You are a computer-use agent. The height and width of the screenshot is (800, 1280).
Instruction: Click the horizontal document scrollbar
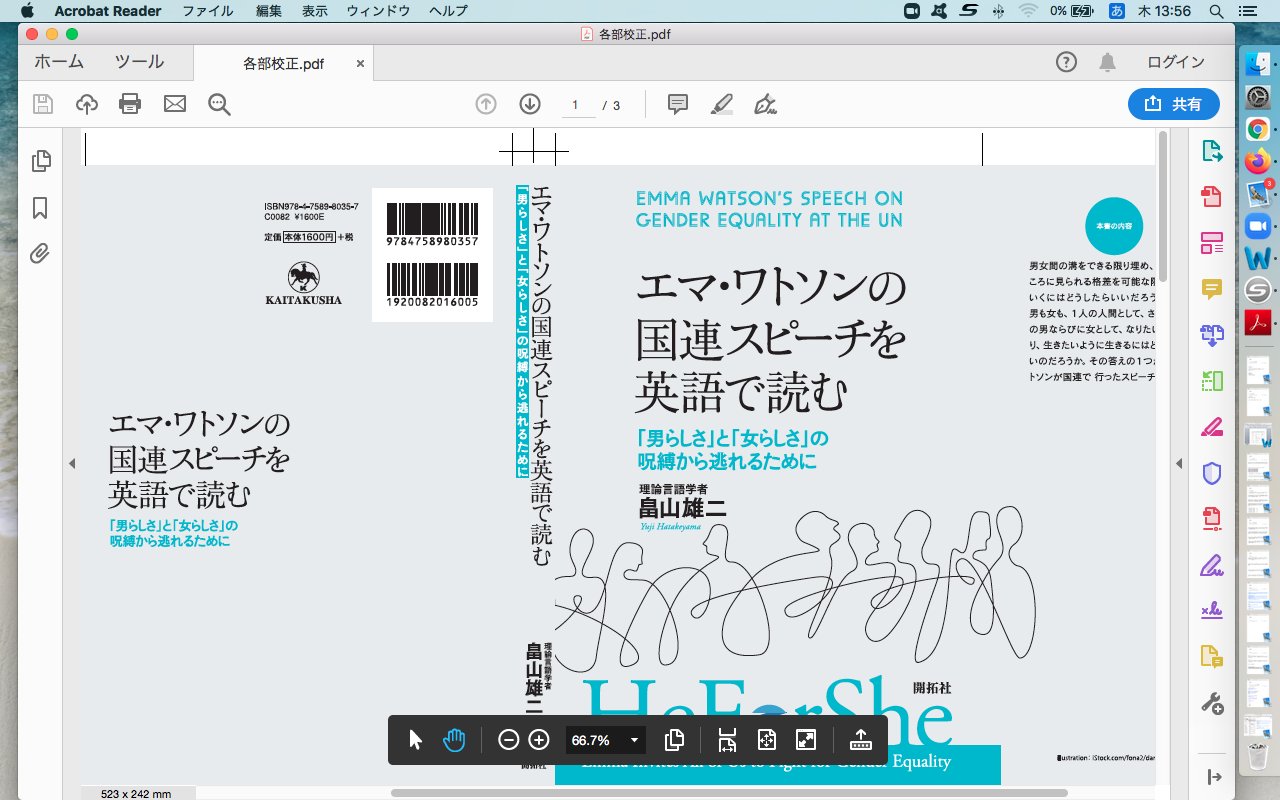[729, 793]
